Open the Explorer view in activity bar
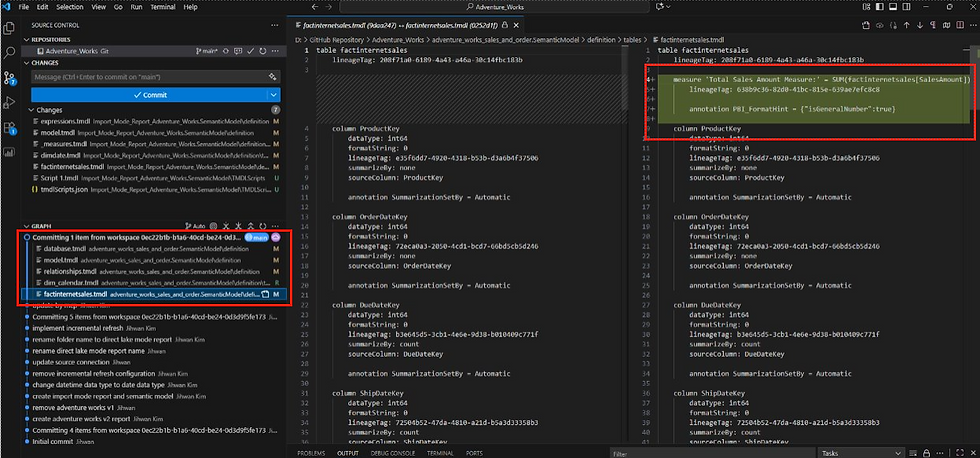The width and height of the screenshot is (980, 458). tap(10, 29)
